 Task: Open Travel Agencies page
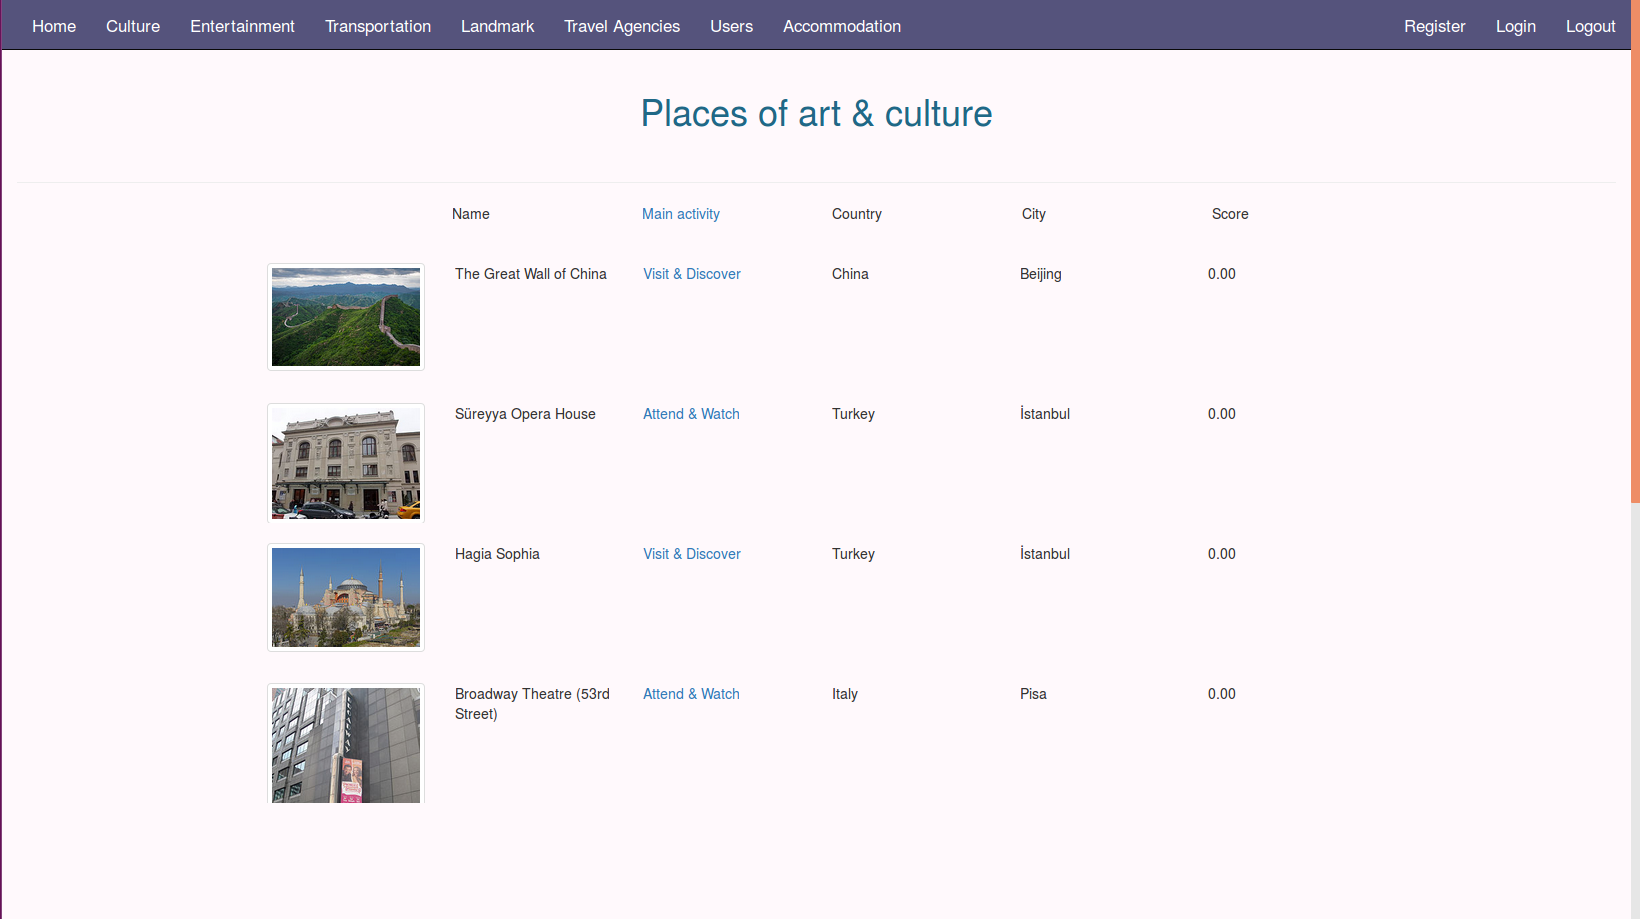coord(622,26)
